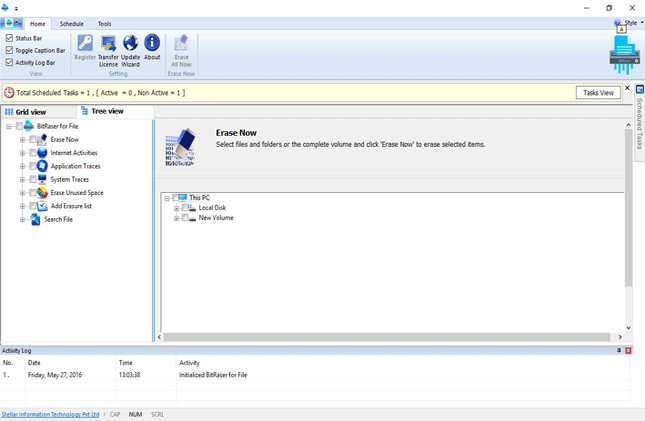Viewport: 645px width, 421px height.
Task: Click the horizontal scrollbar right arrow
Action: click(620, 337)
